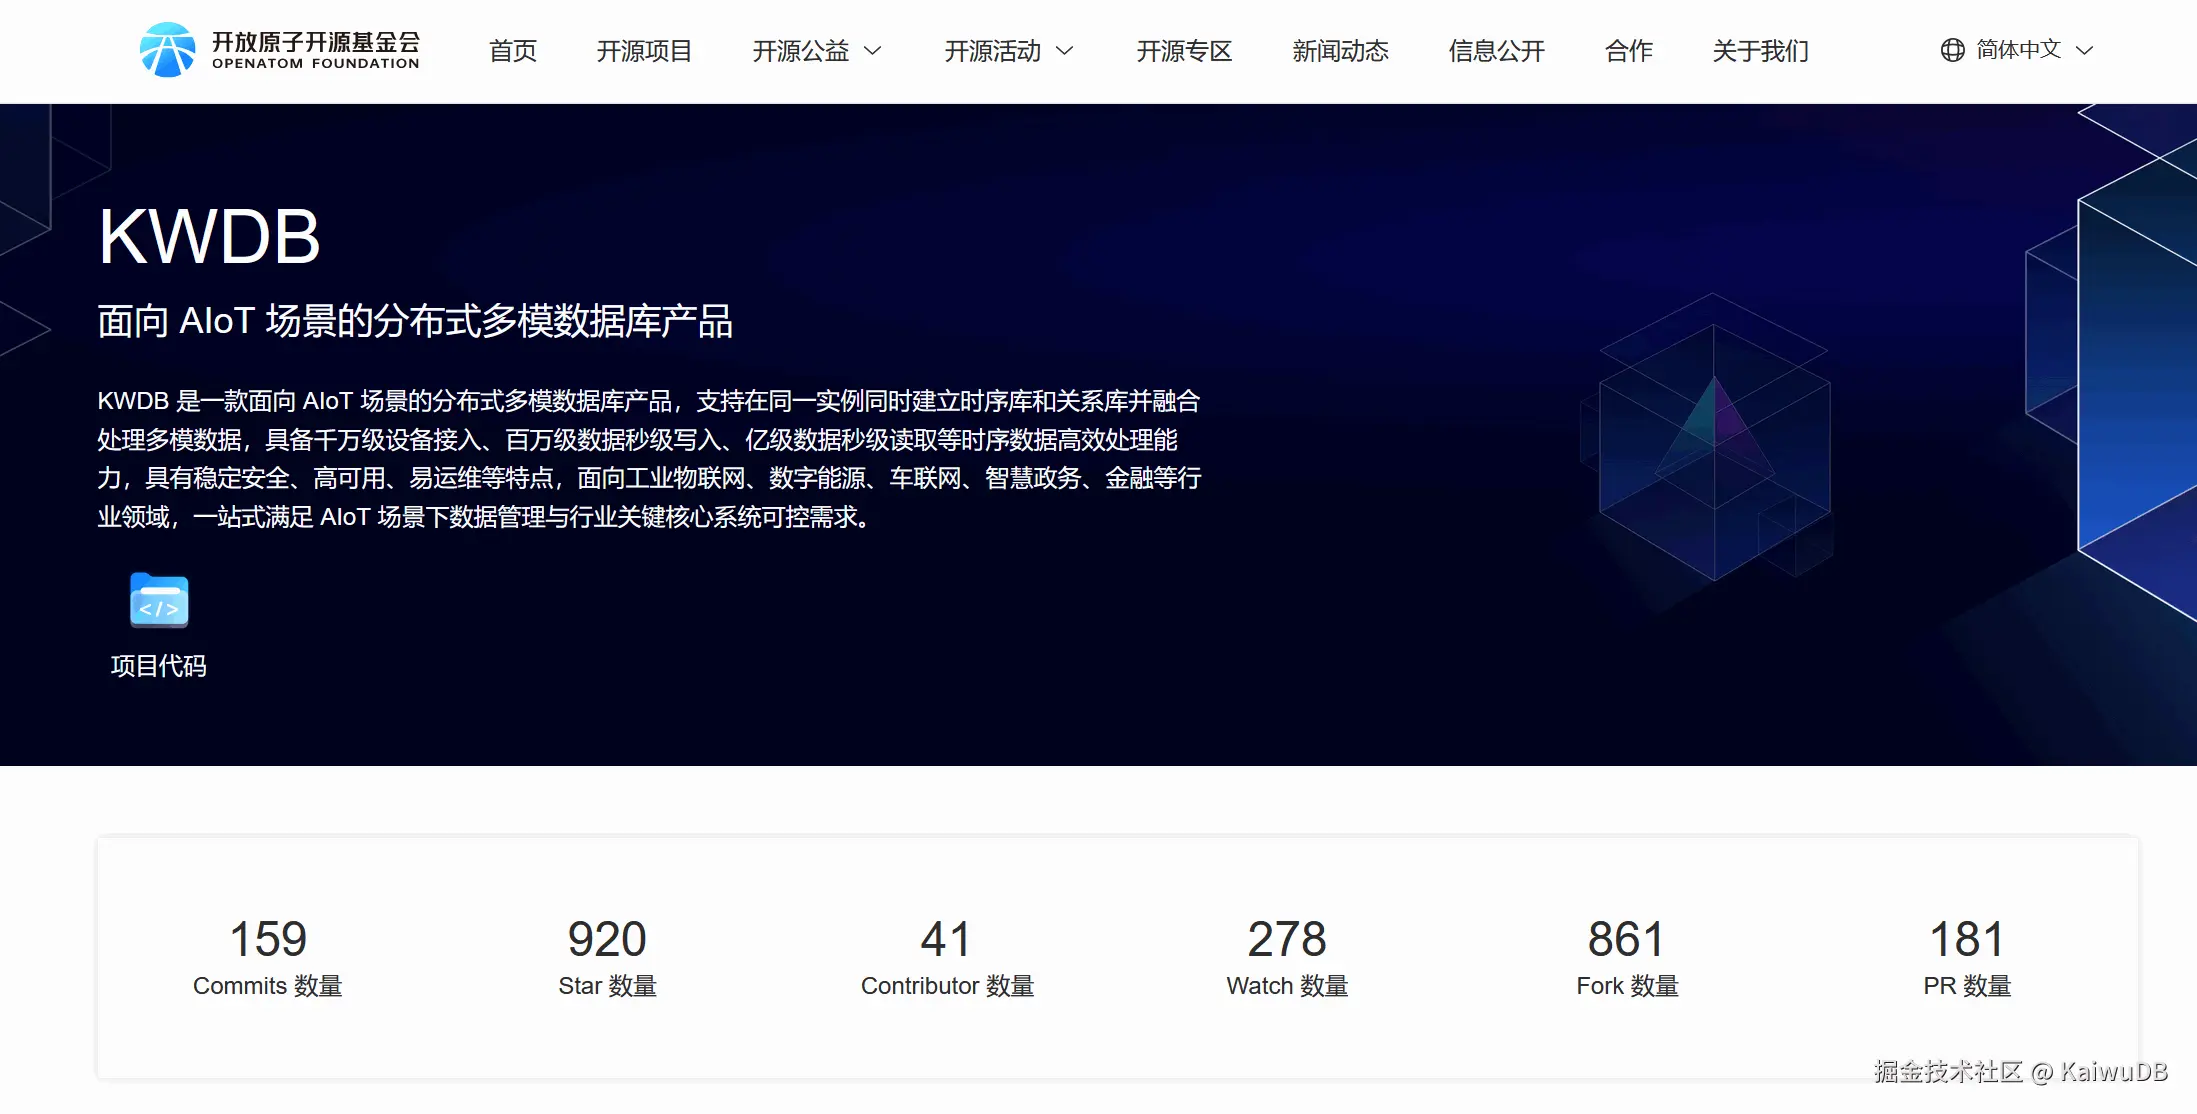
Task: Open the project code folder icon
Action: pyautogui.click(x=159, y=601)
